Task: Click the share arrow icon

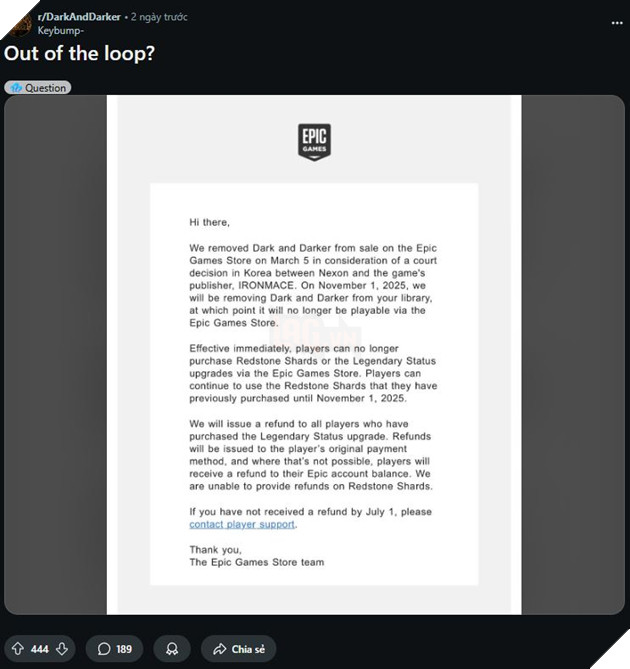Action: click(x=218, y=649)
